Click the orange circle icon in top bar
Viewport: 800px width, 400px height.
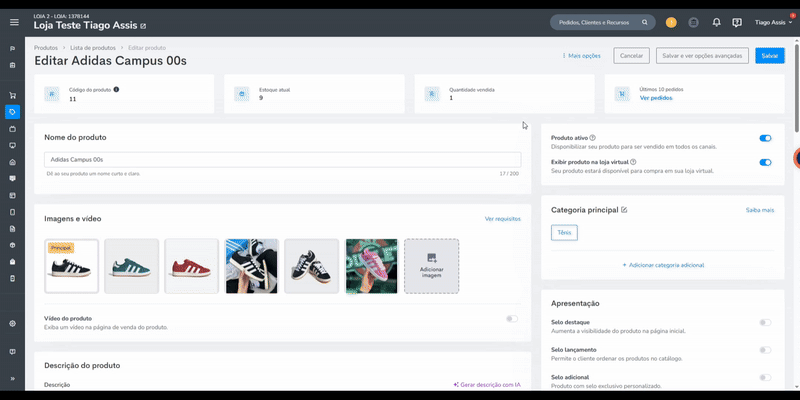671,22
